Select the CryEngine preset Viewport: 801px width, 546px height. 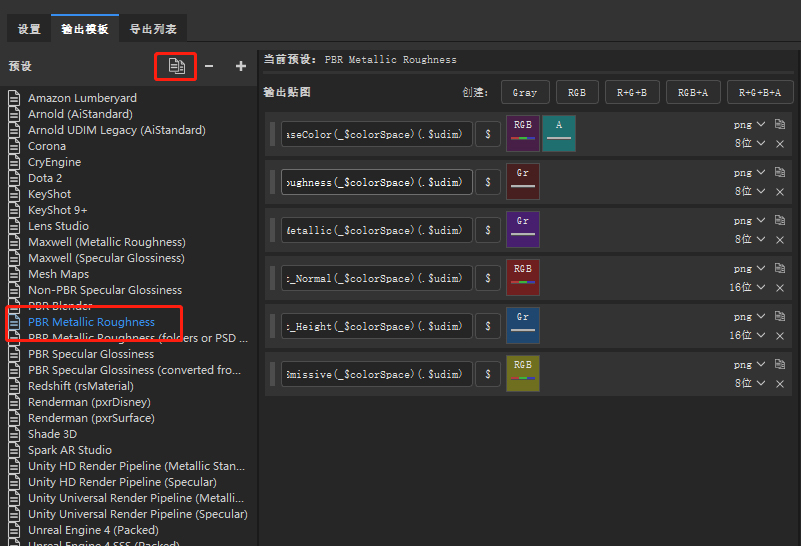55,162
